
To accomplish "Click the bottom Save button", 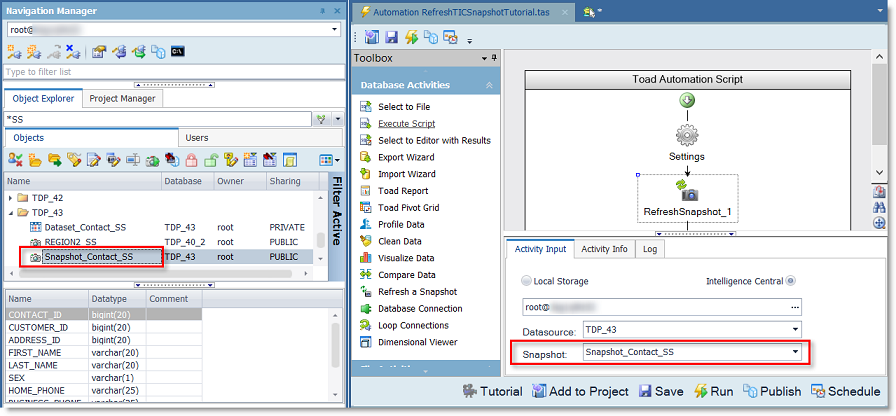I will pos(661,391).
